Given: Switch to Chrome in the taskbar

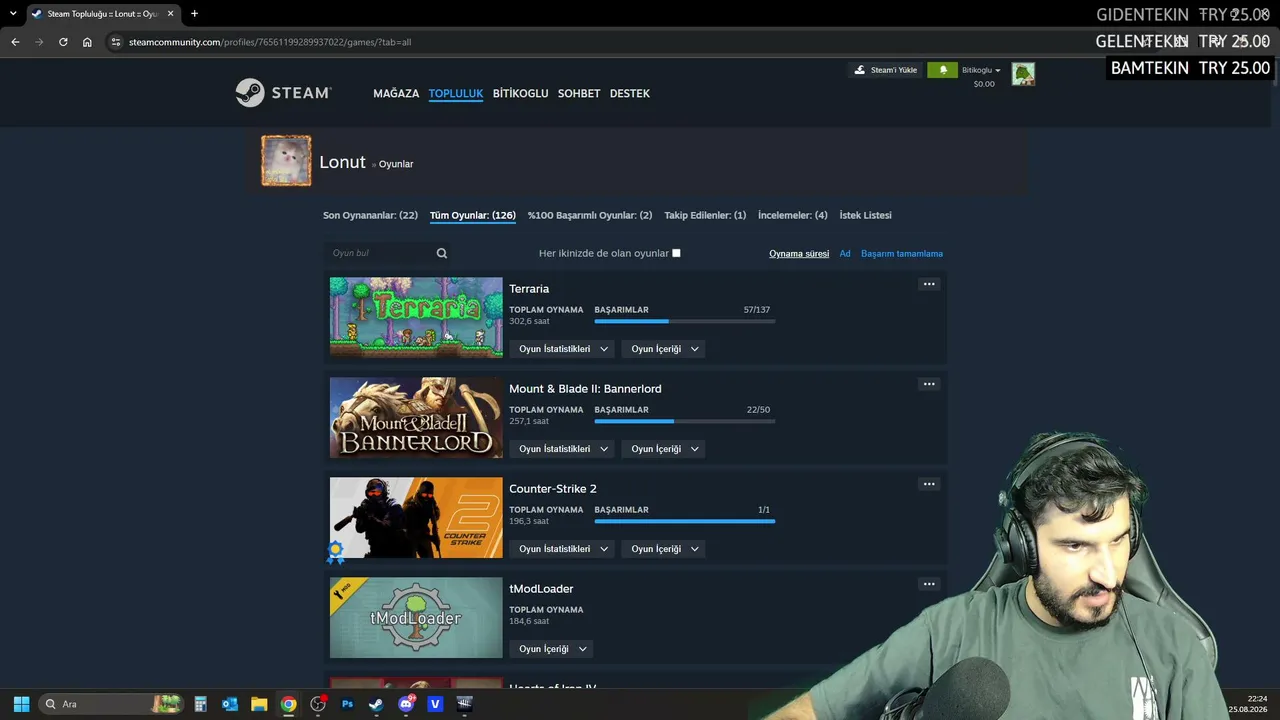Looking at the screenshot, I should pyautogui.click(x=288, y=704).
